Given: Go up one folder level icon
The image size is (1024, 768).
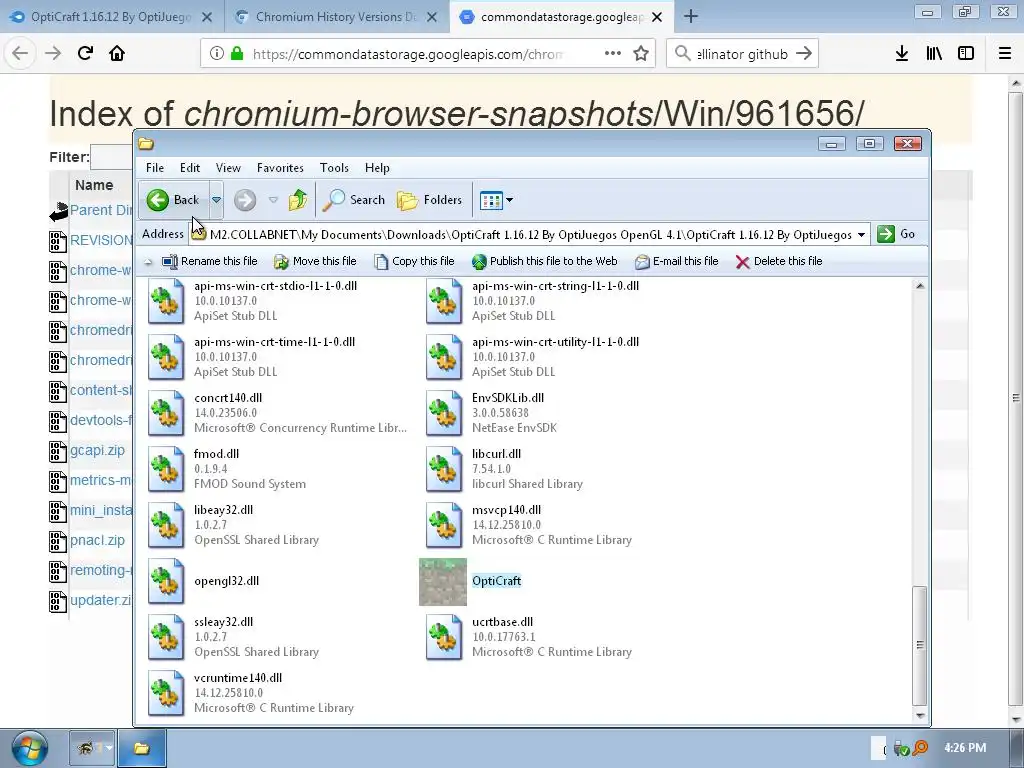Looking at the screenshot, I should (x=298, y=200).
